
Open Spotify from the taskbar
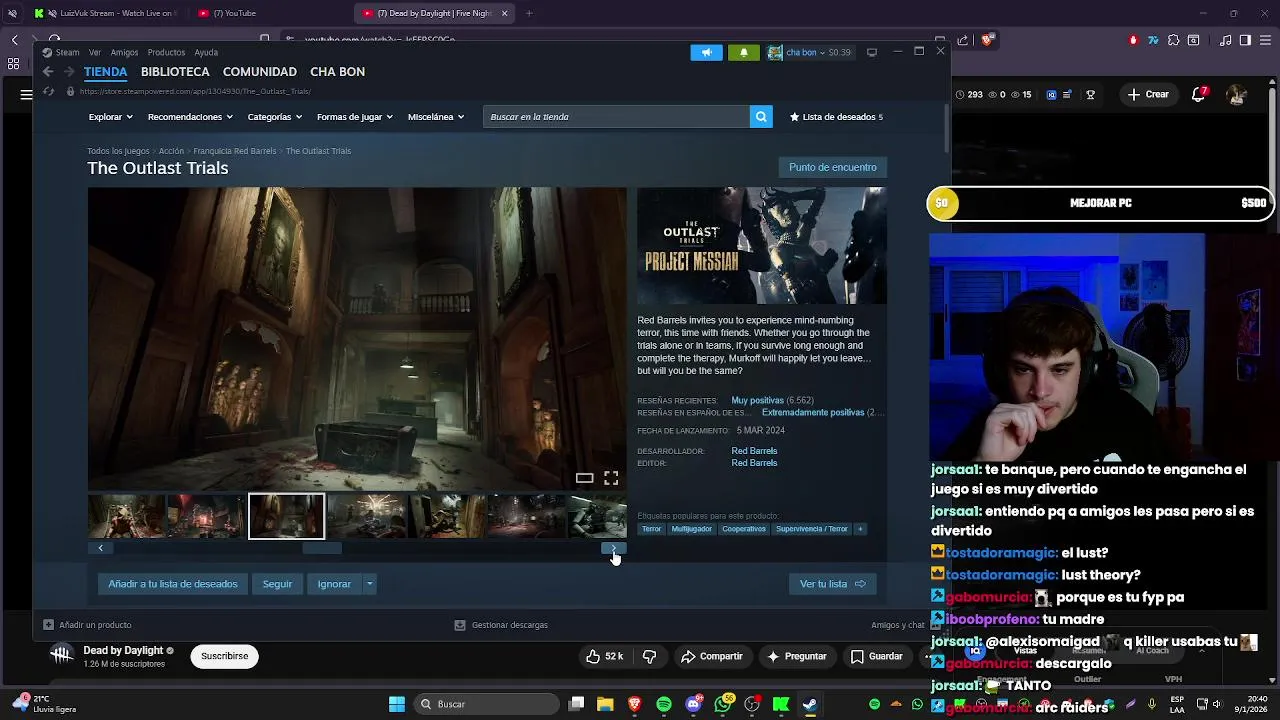[x=664, y=704]
